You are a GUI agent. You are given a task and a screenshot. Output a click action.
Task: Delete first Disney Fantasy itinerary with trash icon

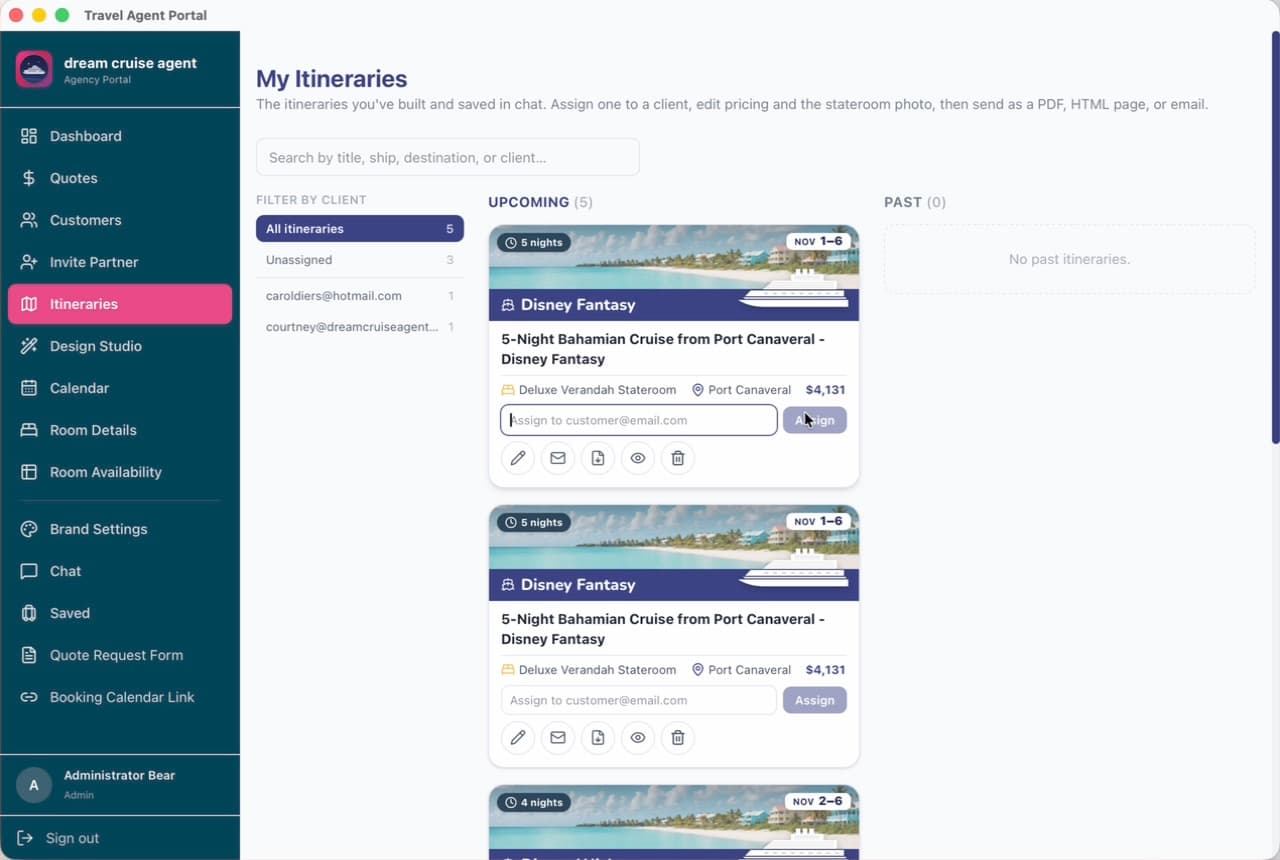pyautogui.click(x=678, y=458)
